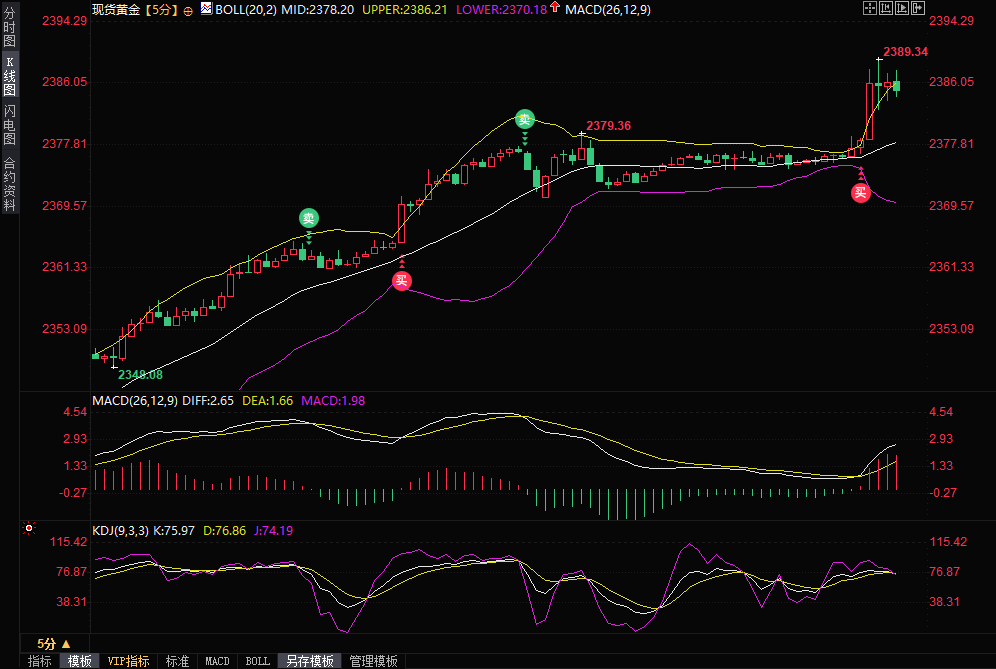
Task: Click the red 买 buy marker near 2361.33
Action: [401, 281]
